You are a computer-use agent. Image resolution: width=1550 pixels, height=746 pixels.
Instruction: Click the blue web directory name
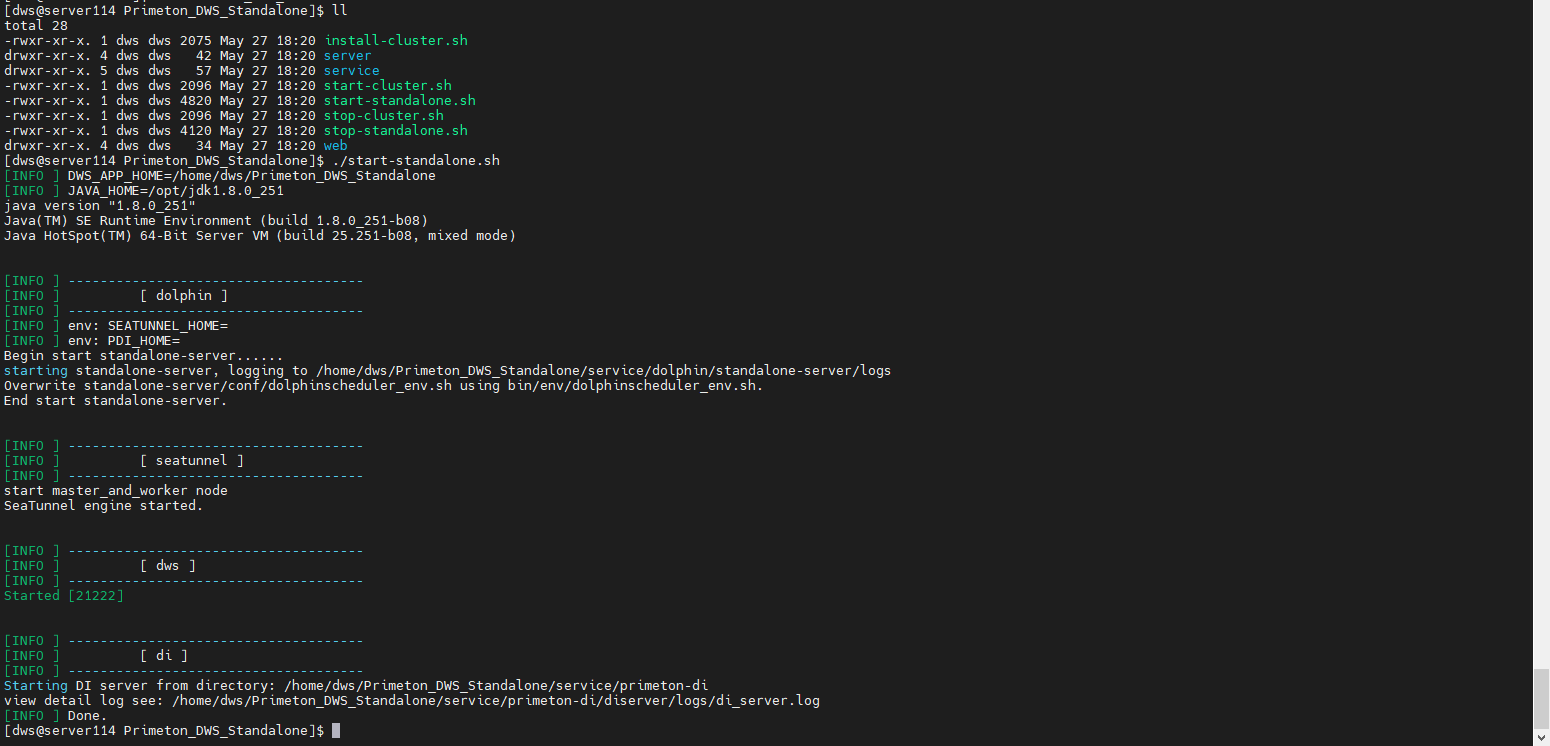pyautogui.click(x=335, y=146)
